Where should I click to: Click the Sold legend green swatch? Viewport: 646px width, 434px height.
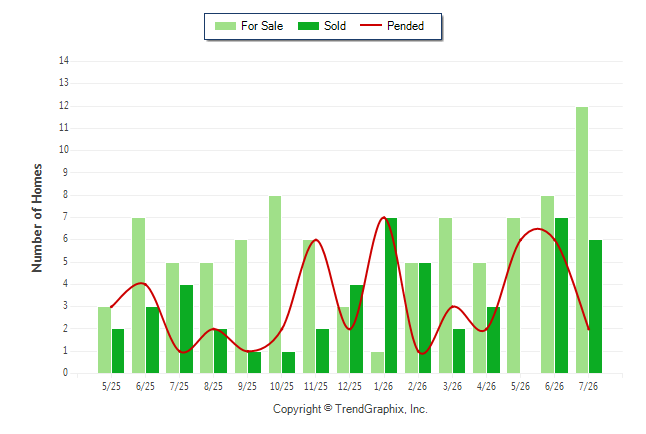pos(309,26)
